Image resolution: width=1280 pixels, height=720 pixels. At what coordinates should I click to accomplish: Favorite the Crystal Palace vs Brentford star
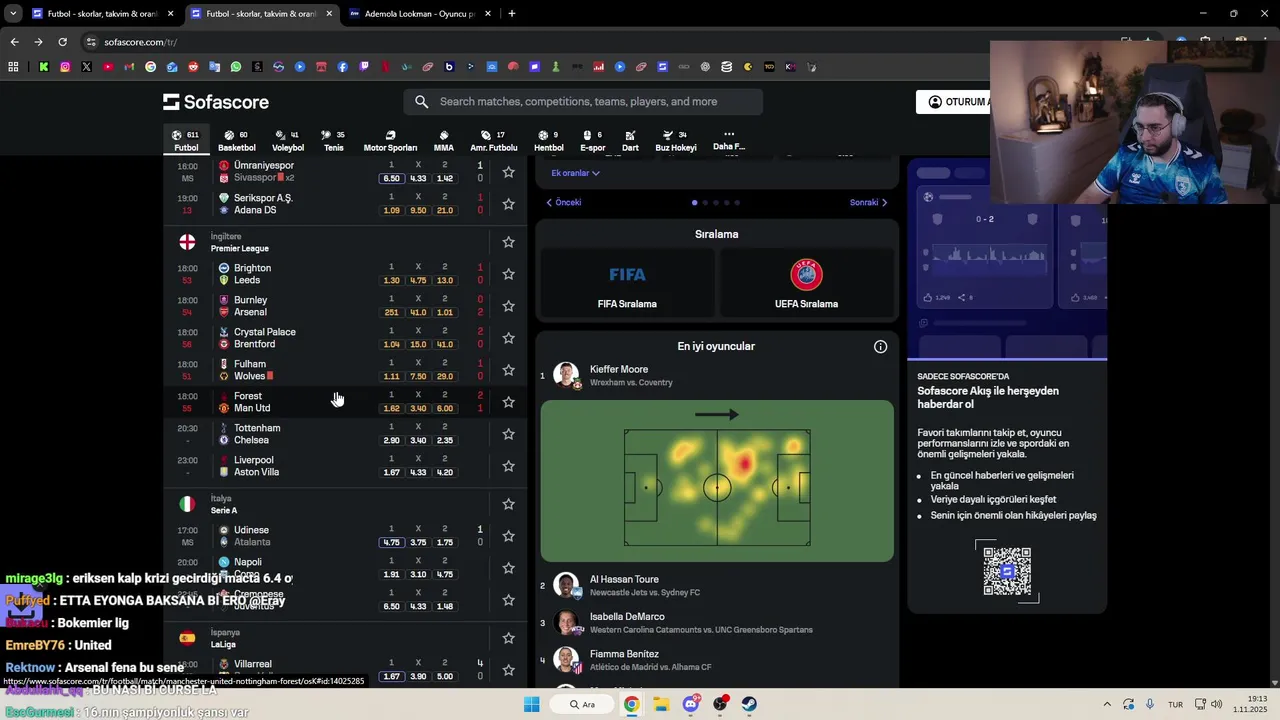[x=508, y=338]
